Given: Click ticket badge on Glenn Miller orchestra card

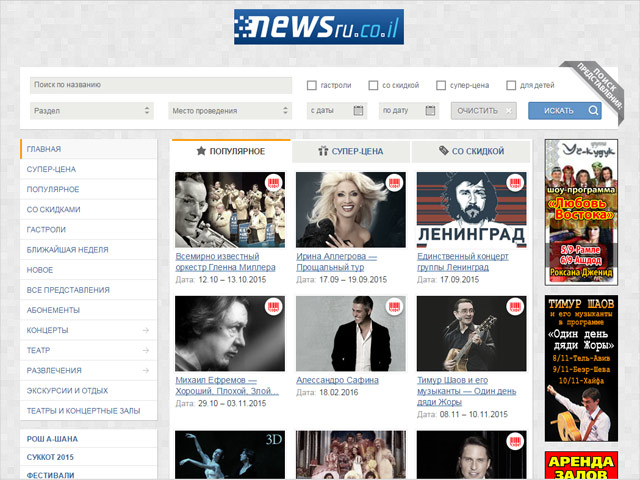Looking at the screenshot, I should pyautogui.click(x=273, y=183).
